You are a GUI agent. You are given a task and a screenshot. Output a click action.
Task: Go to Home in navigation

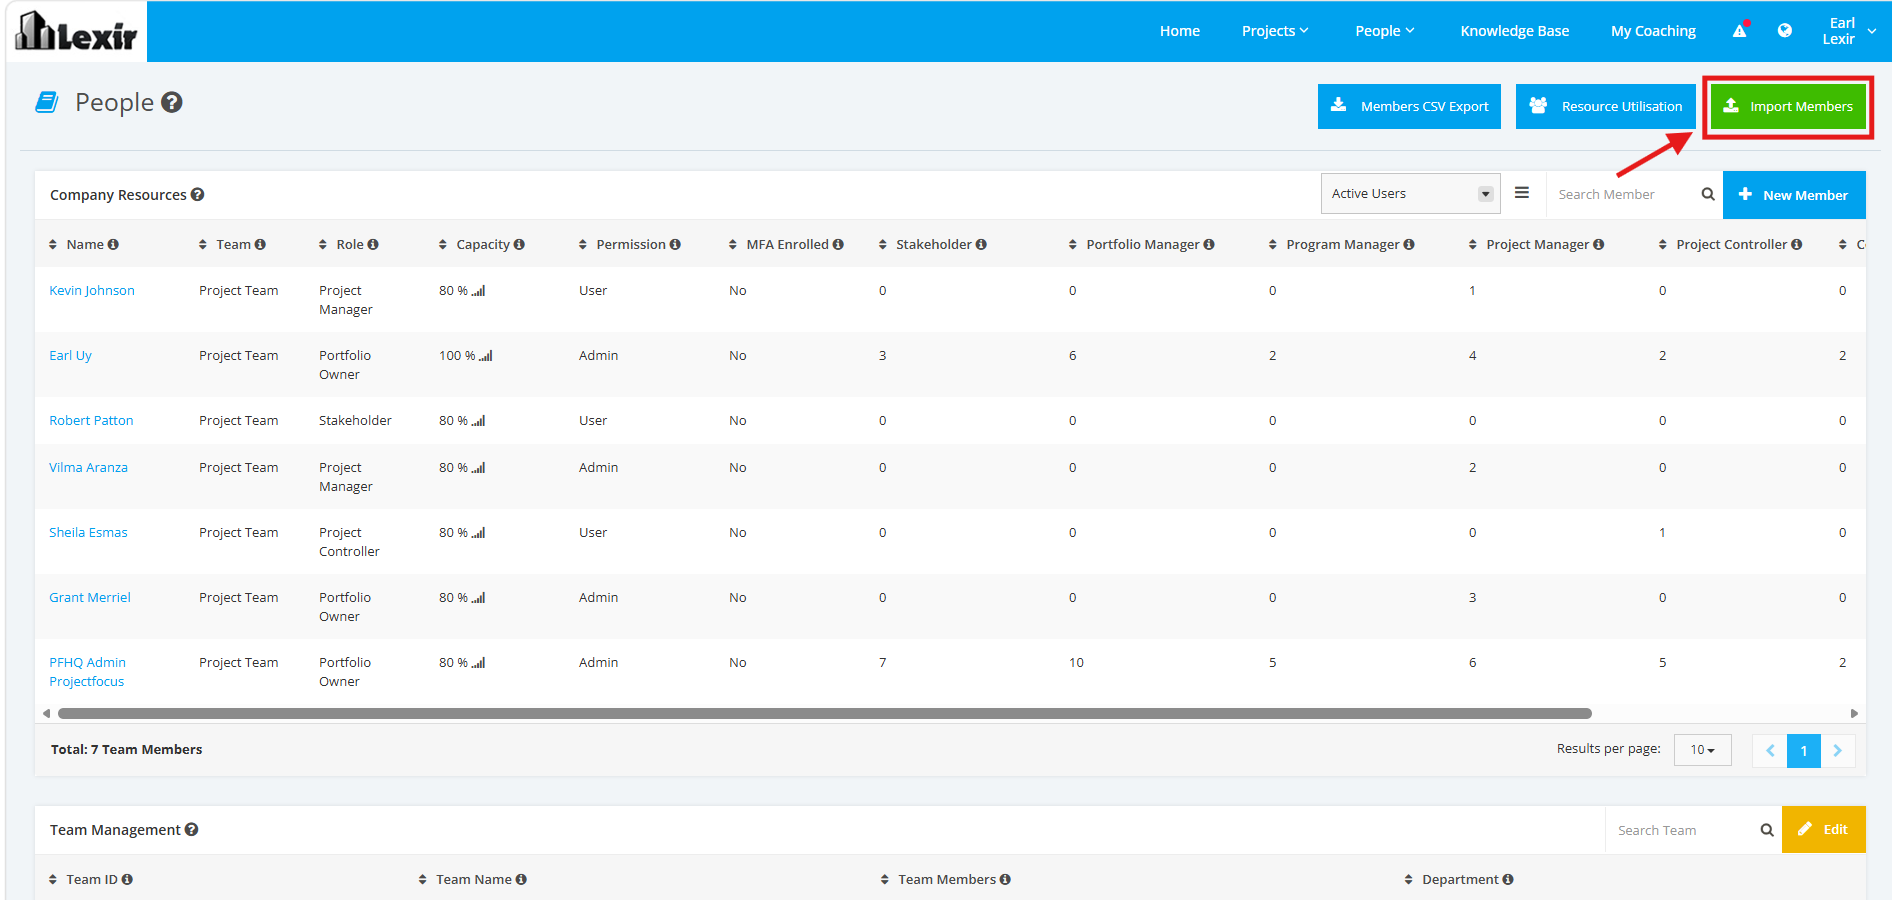(1180, 31)
